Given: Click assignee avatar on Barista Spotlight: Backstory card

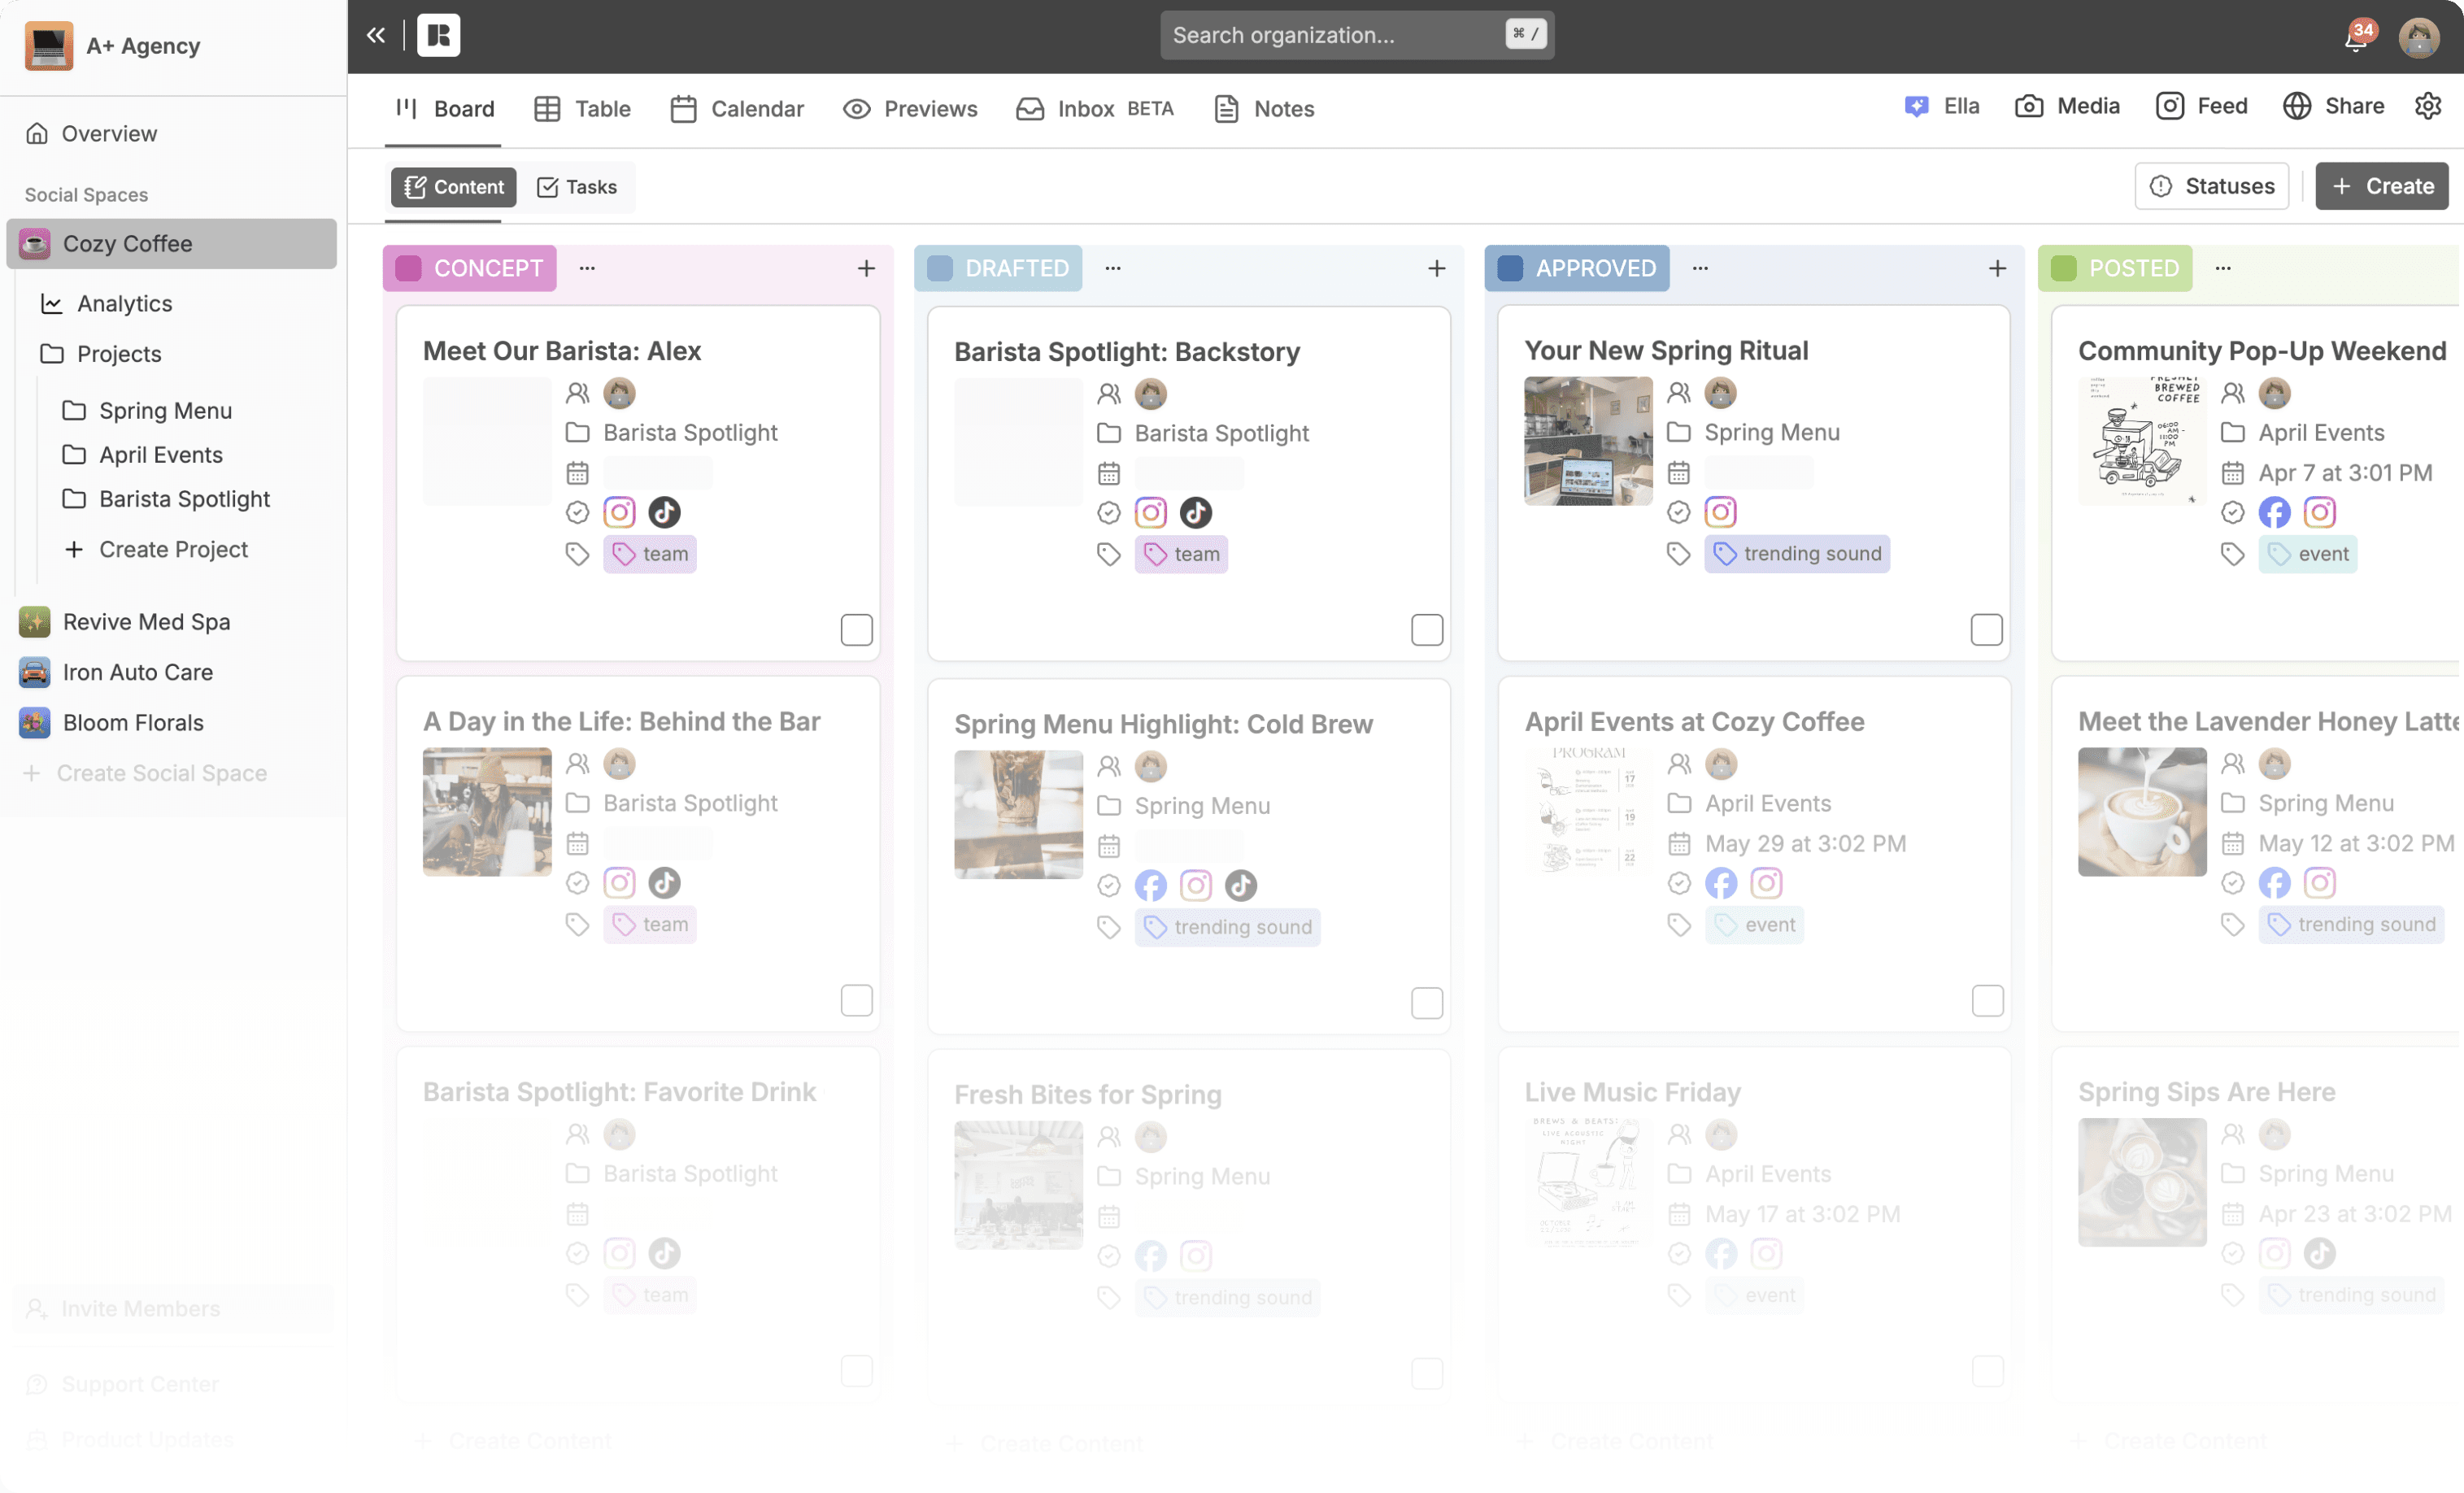Looking at the screenshot, I should (x=1150, y=394).
